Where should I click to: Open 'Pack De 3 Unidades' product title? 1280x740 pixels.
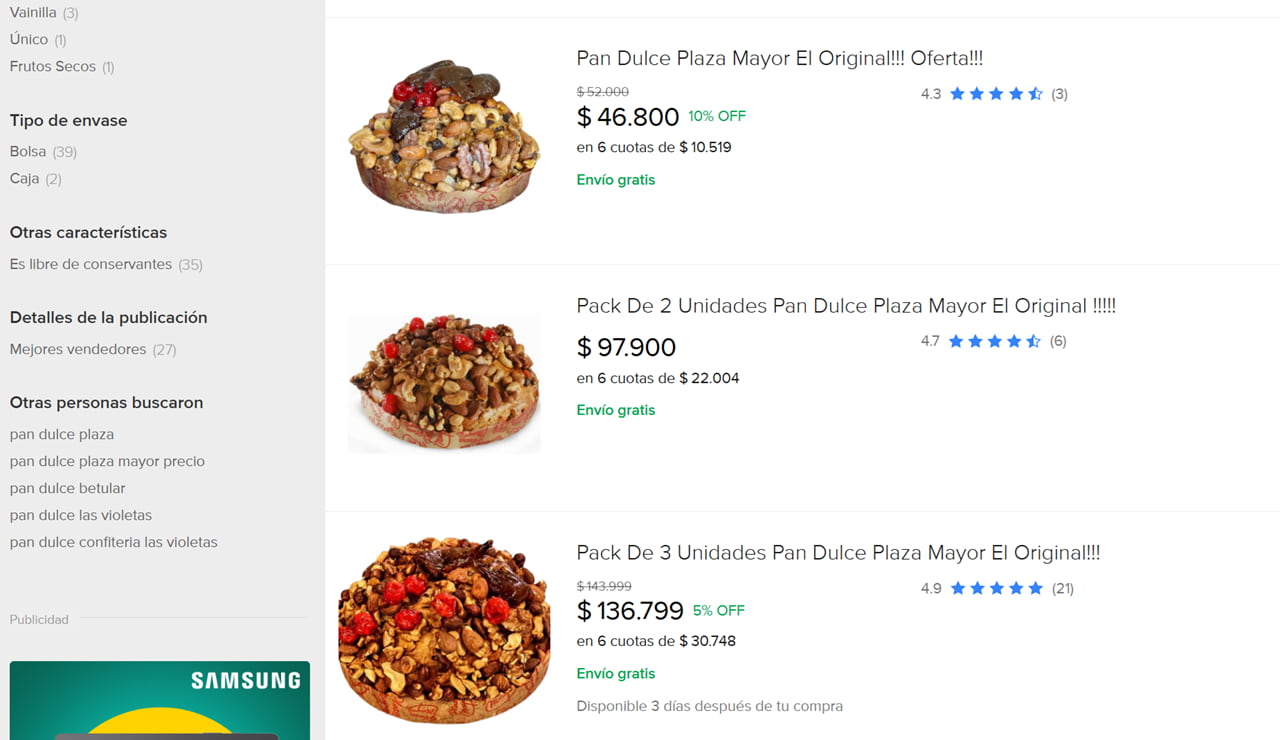pos(838,553)
